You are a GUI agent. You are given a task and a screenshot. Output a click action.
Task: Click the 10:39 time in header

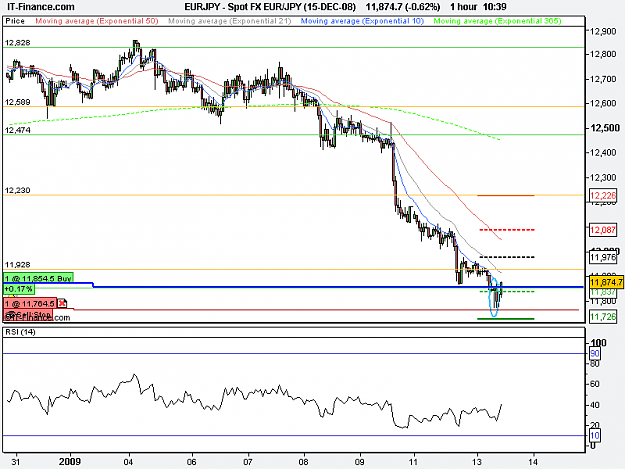pyautogui.click(x=494, y=7)
